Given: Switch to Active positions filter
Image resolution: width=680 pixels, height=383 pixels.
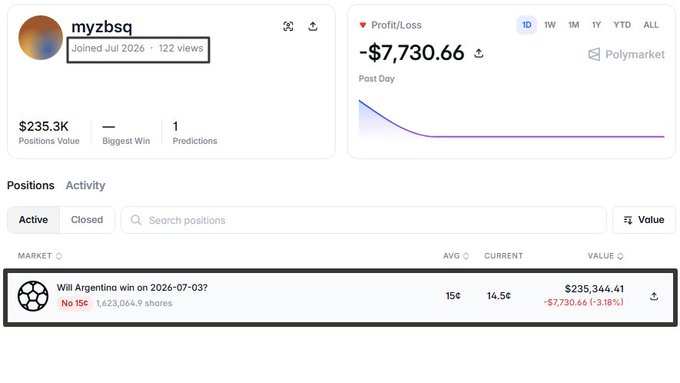Looking at the screenshot, I should [x=33, y=220].
